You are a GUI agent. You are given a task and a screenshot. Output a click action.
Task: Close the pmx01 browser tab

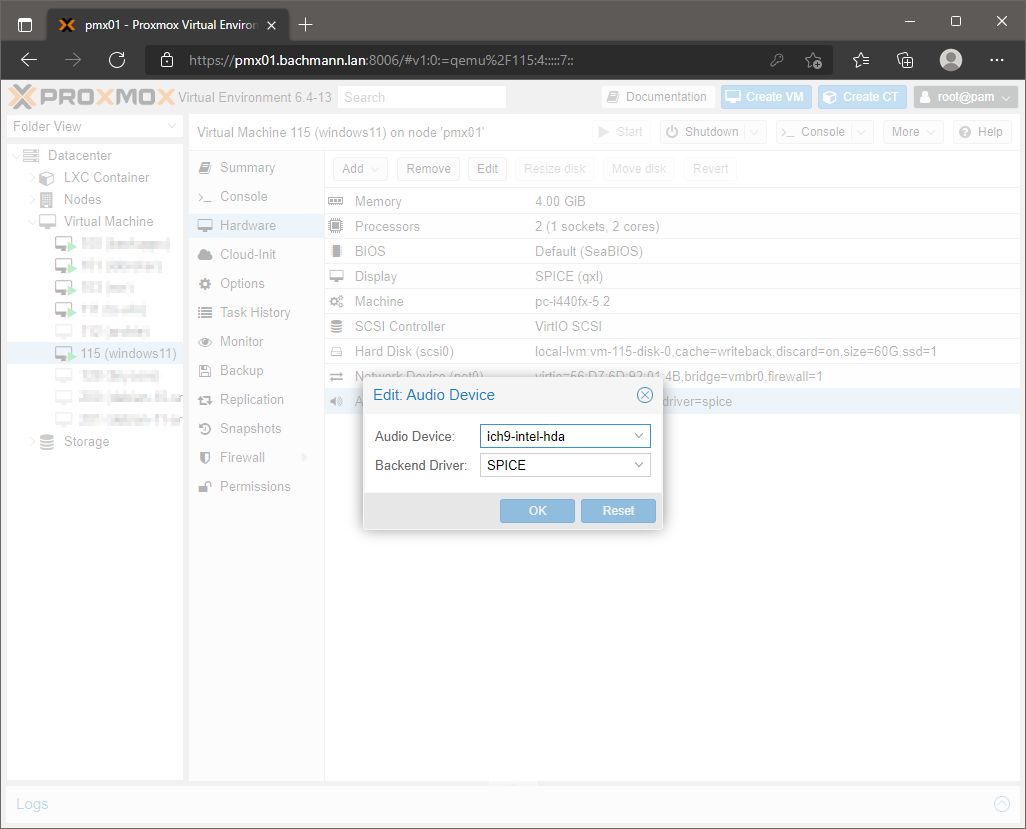(272, 26)
